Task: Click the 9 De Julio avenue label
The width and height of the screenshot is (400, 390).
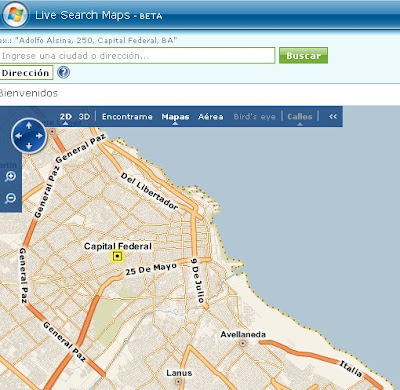Action: point(197,280)
